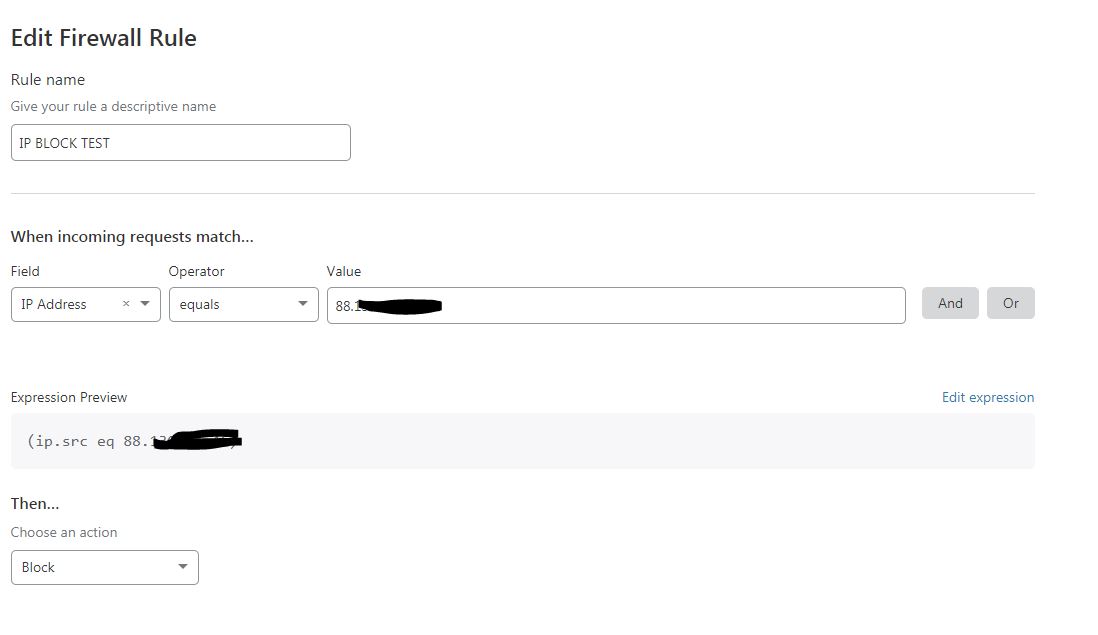
Task: Click the 'Choose an action' label
Action: (x=64, y=532)
